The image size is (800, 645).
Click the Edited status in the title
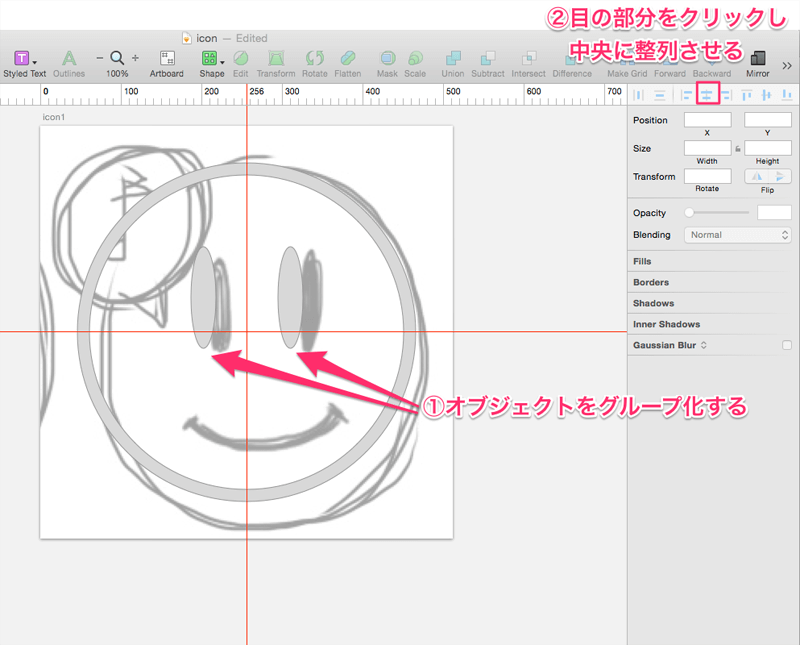[251, 38]
